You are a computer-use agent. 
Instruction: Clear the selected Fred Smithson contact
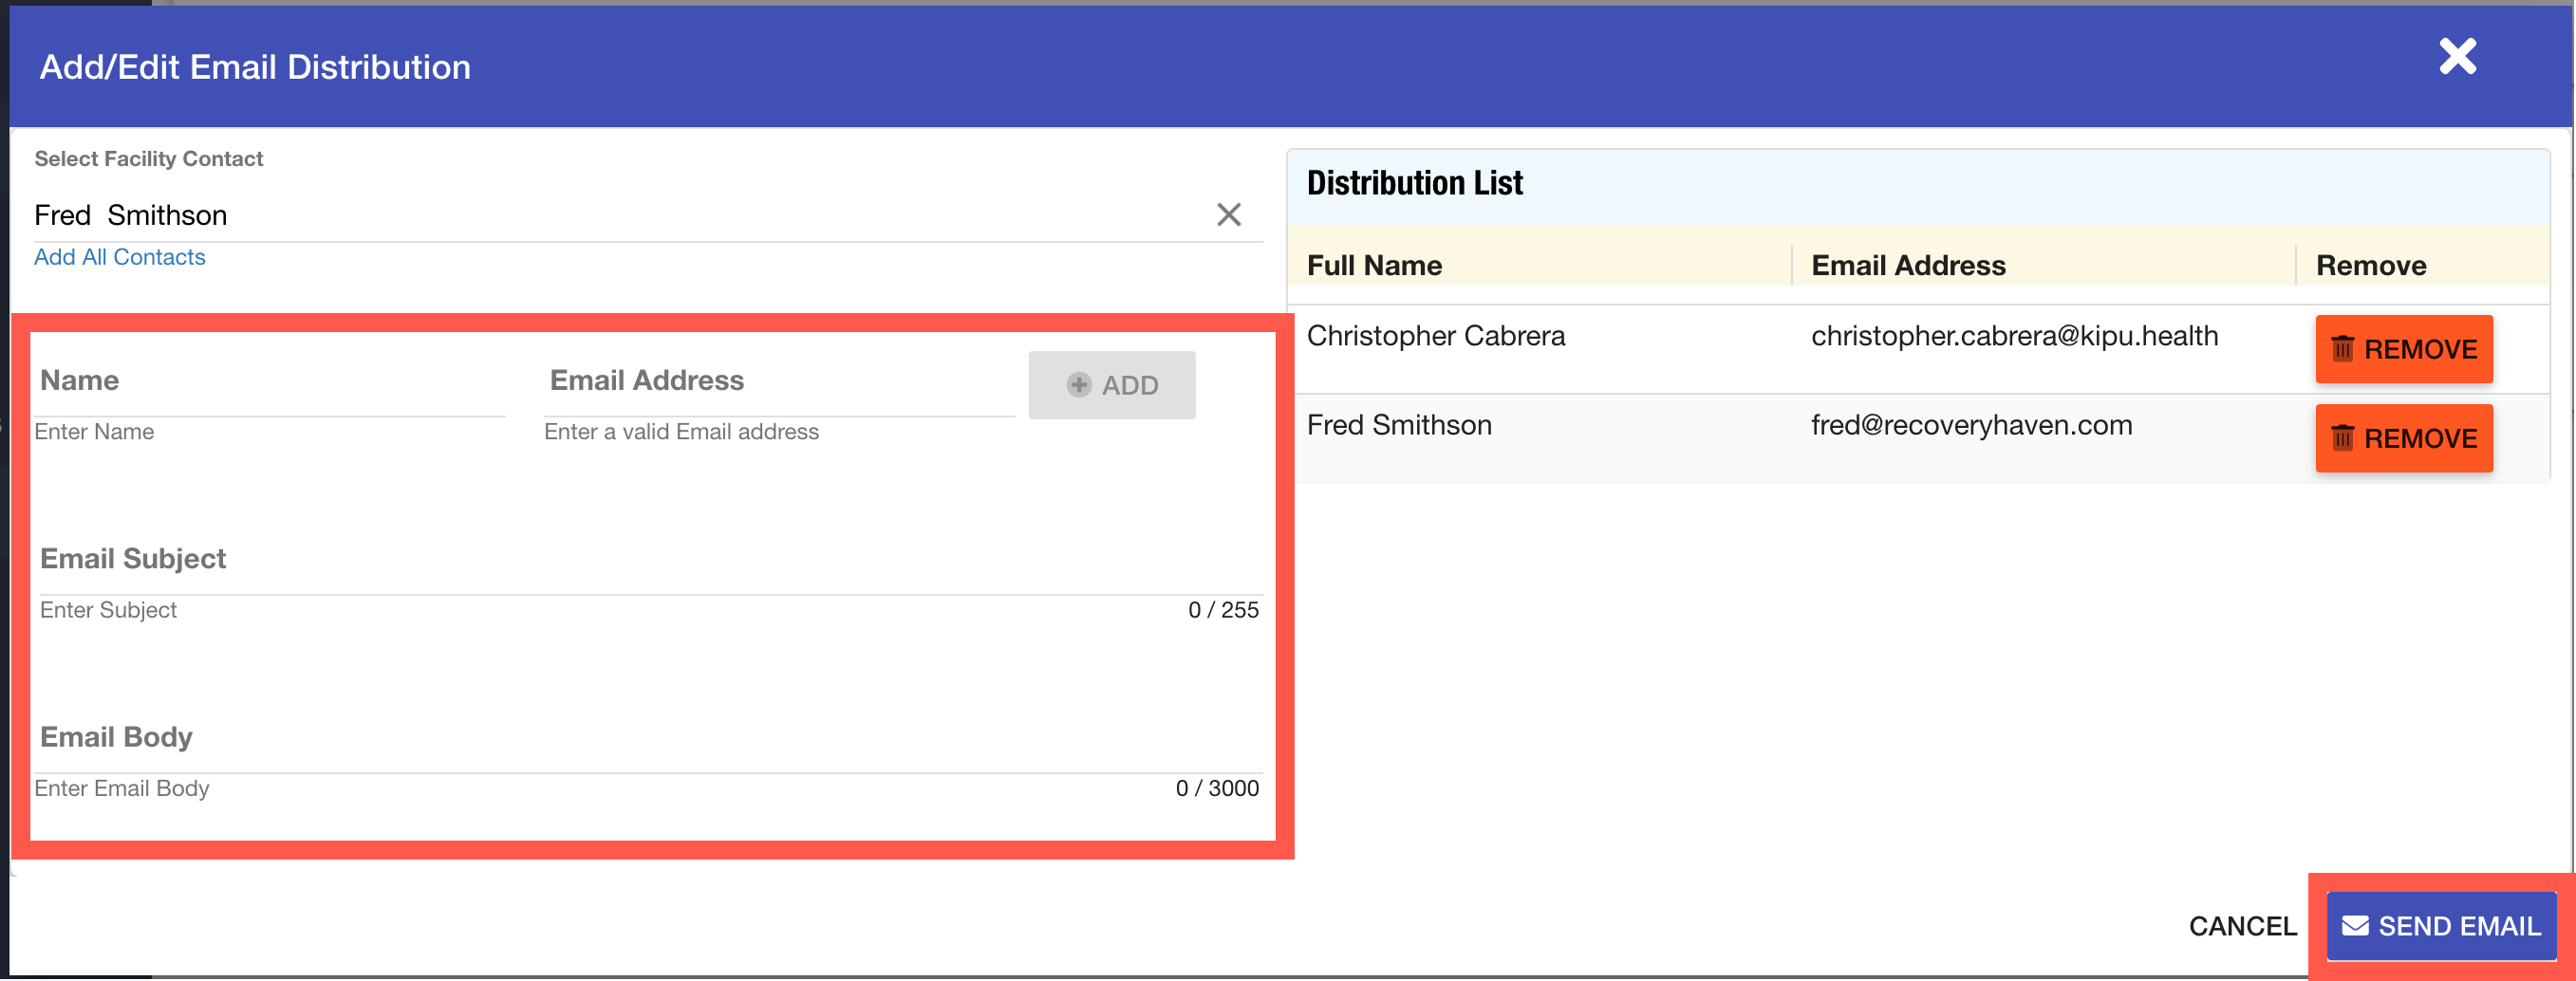(x=1228, y=215)
